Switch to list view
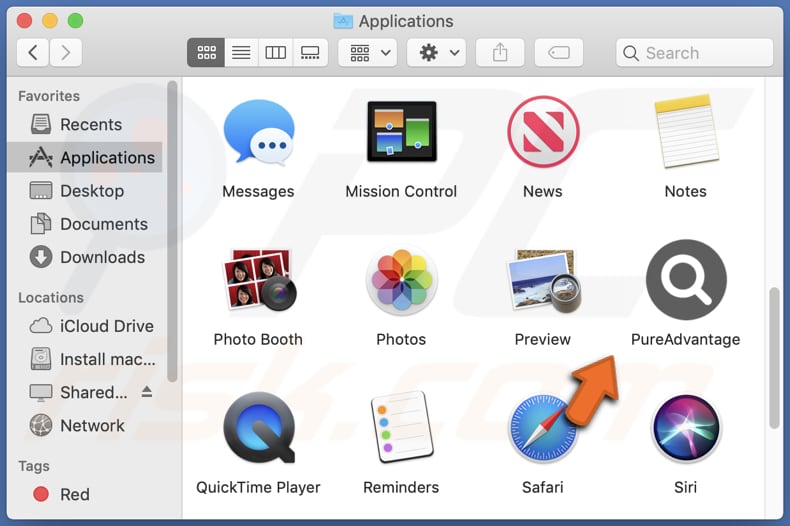 pyautogui.click(x=241, y=52)
